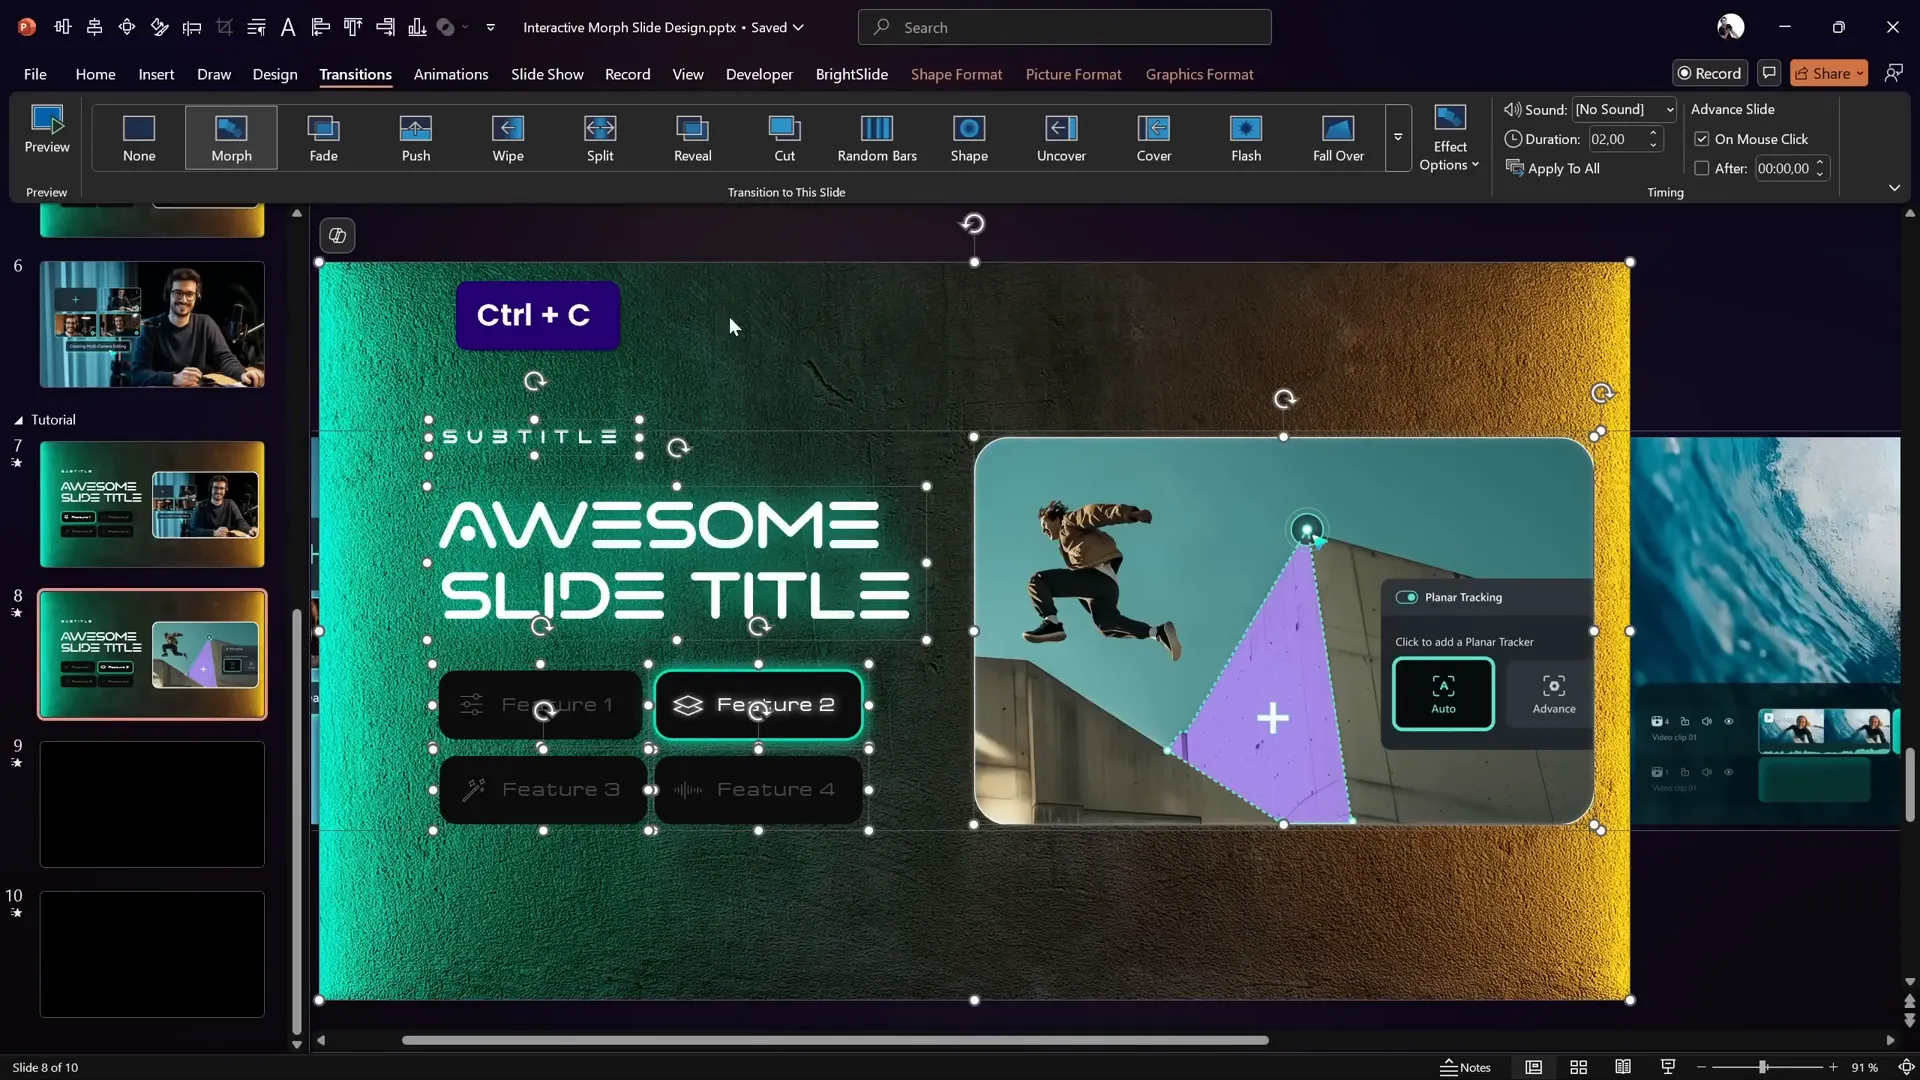Open the Animations tab

pos(450,74)
